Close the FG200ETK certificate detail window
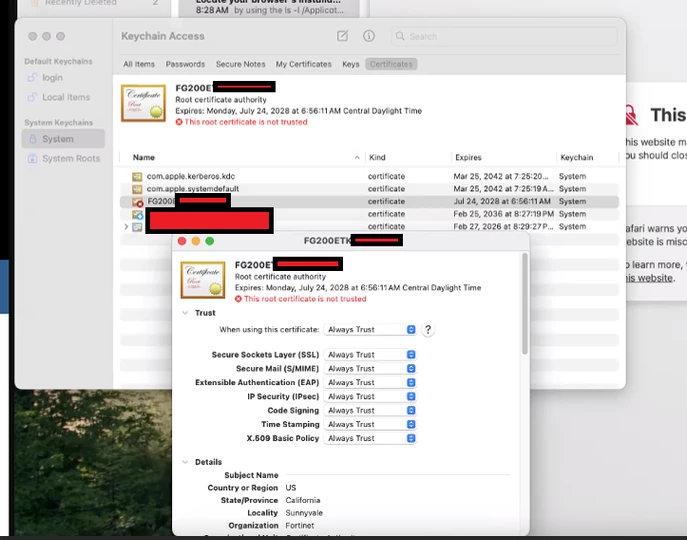The image size is (687, 540). 182,241
